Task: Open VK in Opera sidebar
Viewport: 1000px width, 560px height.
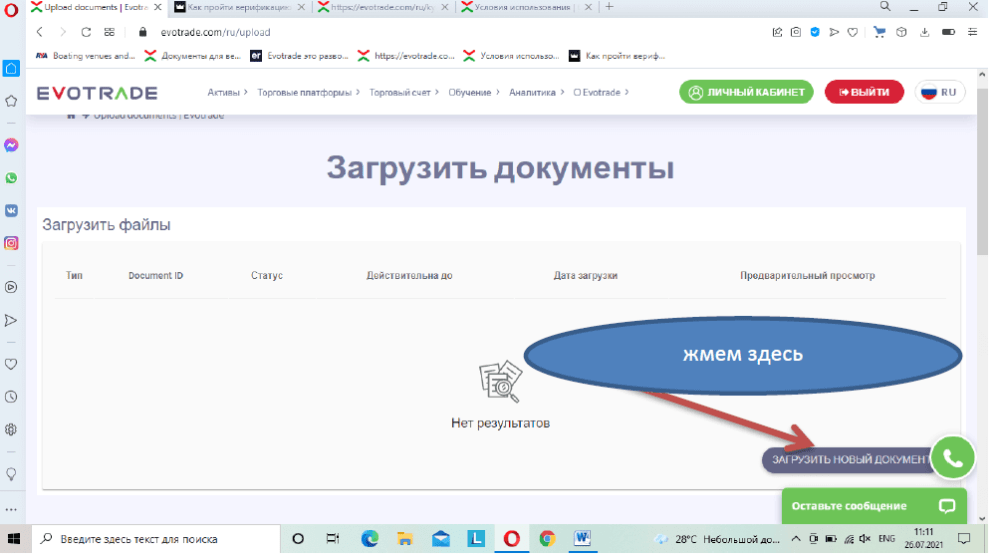Action: point(11,211)
